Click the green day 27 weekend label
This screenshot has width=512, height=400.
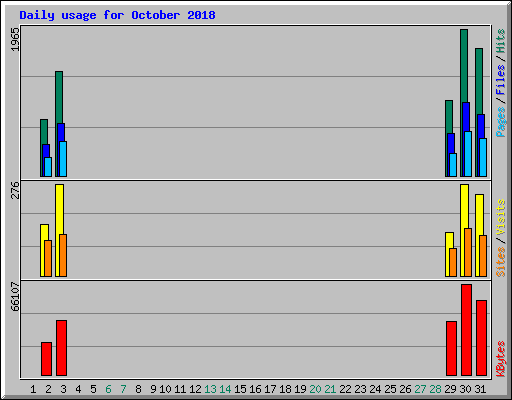(x=420, y=389)
